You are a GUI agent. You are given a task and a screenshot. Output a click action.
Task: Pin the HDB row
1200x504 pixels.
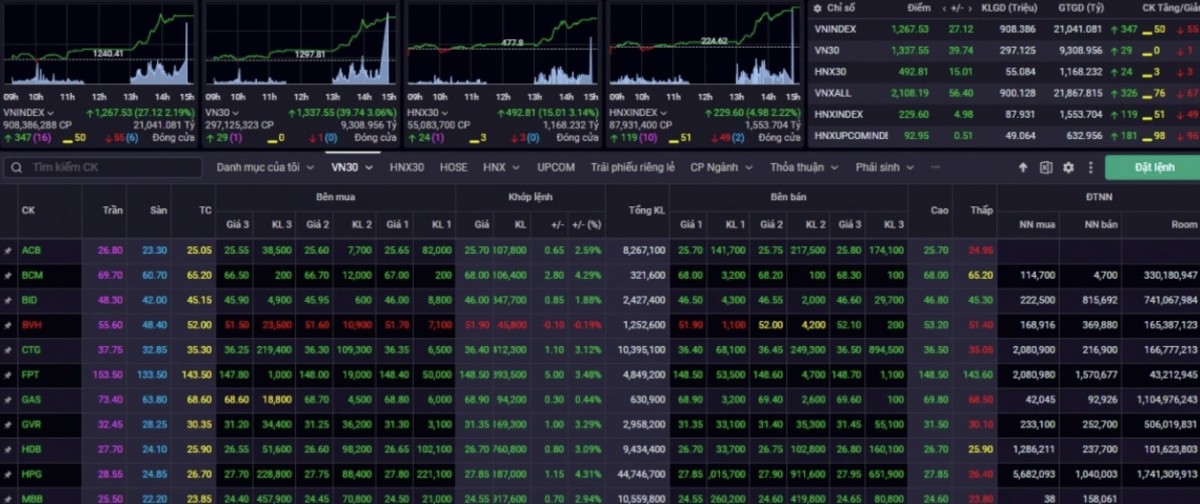(x=8, y=449)
